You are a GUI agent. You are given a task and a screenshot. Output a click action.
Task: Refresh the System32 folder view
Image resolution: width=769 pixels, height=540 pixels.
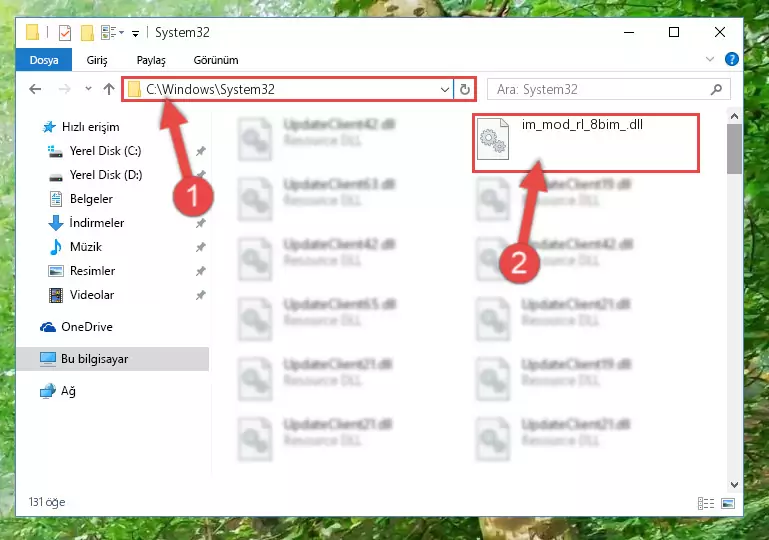[x=464, y=89]
